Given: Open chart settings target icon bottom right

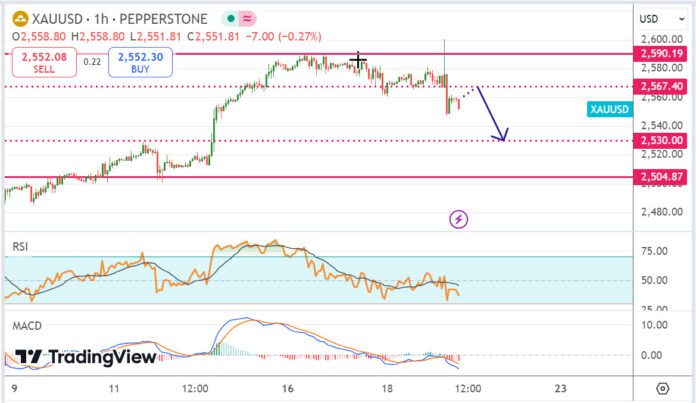Looking at the screenshot, I should tap(662, 387).
